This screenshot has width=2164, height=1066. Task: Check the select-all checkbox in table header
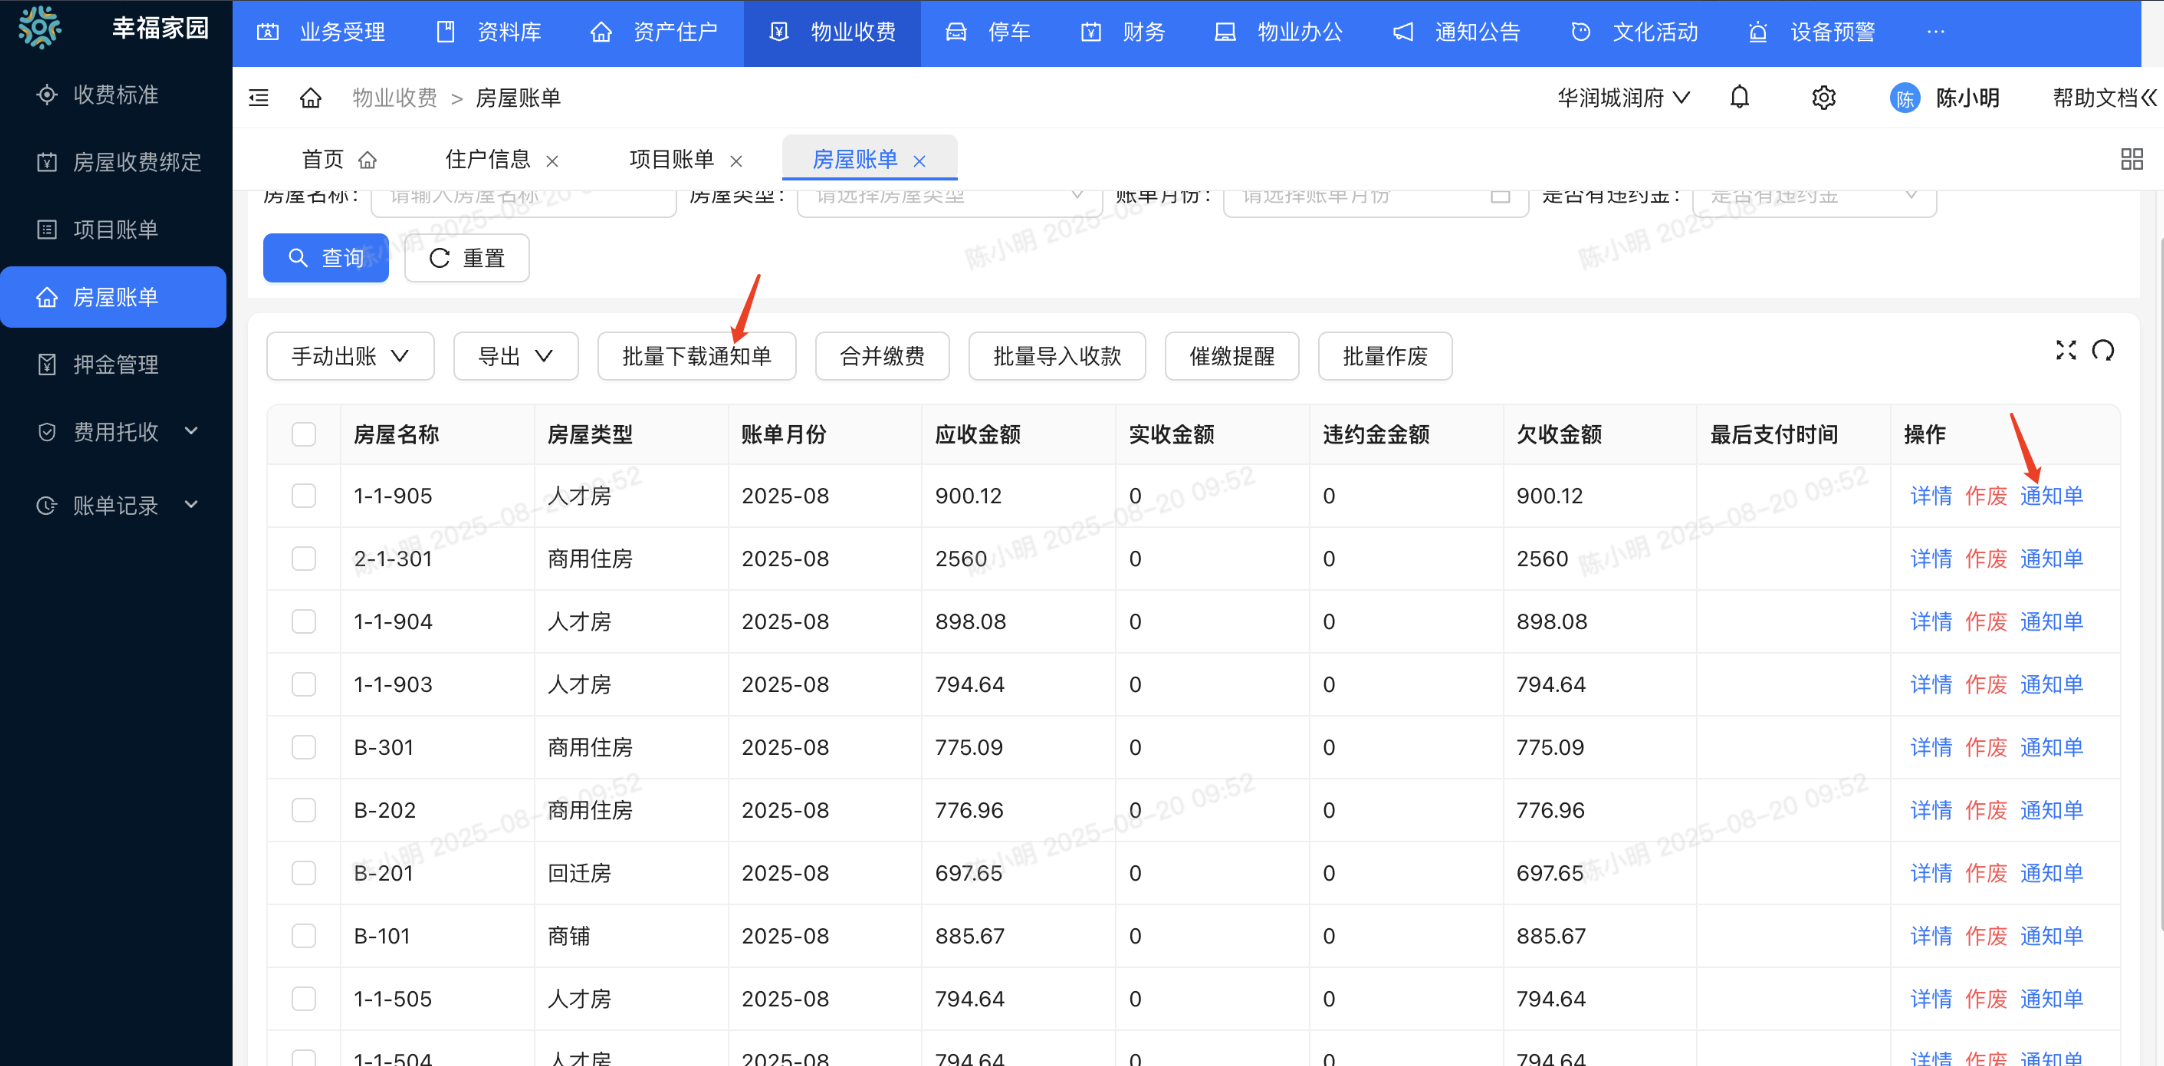click(304, 435)
